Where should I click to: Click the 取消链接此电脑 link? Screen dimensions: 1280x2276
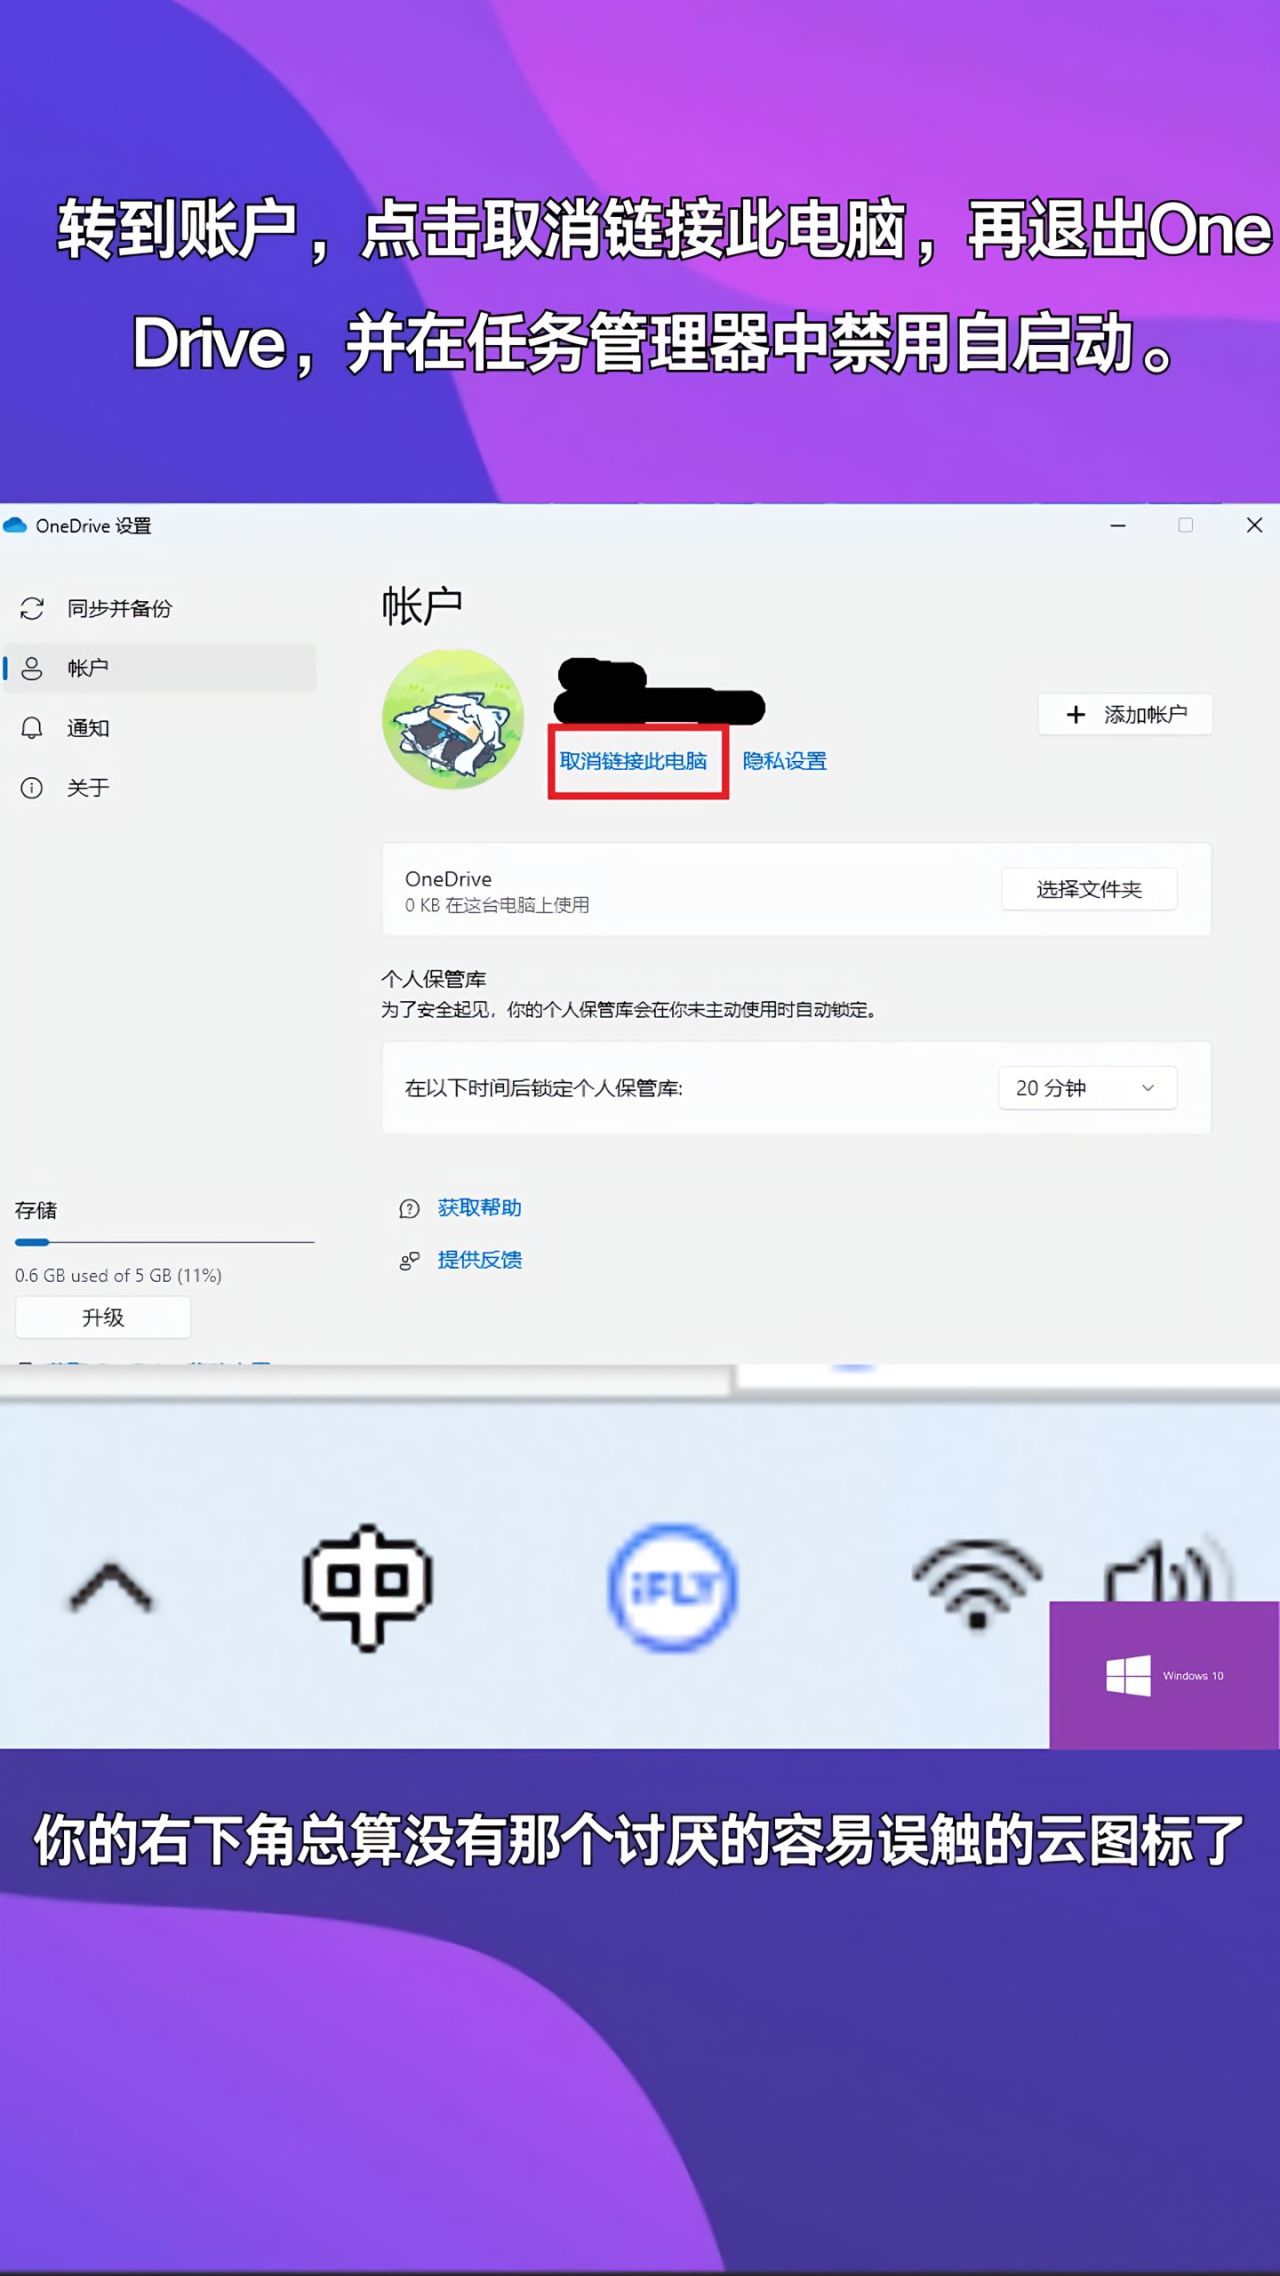coord(633,761)
